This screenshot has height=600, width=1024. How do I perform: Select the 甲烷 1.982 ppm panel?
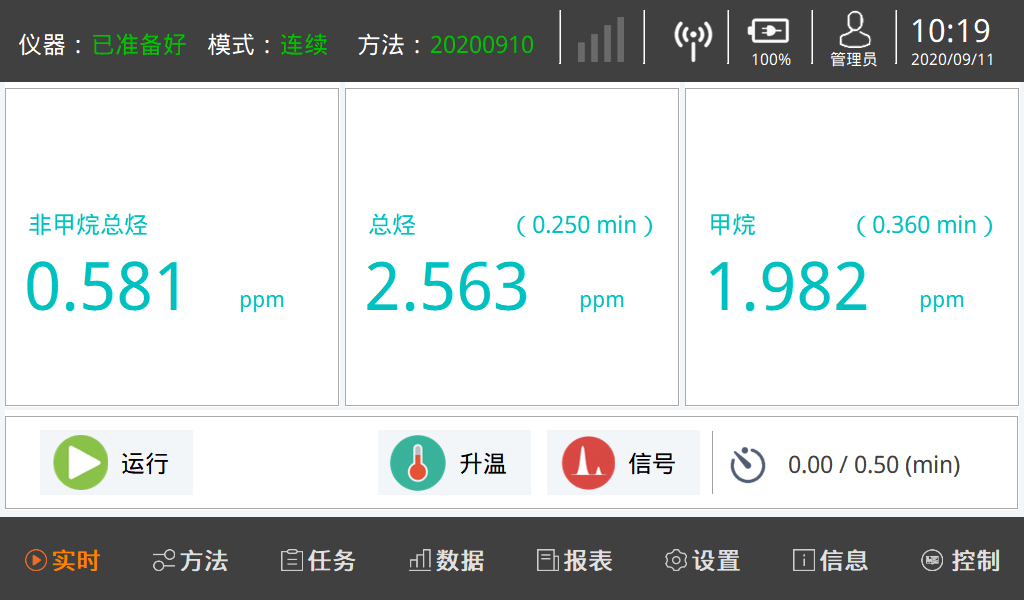(851, 247)
